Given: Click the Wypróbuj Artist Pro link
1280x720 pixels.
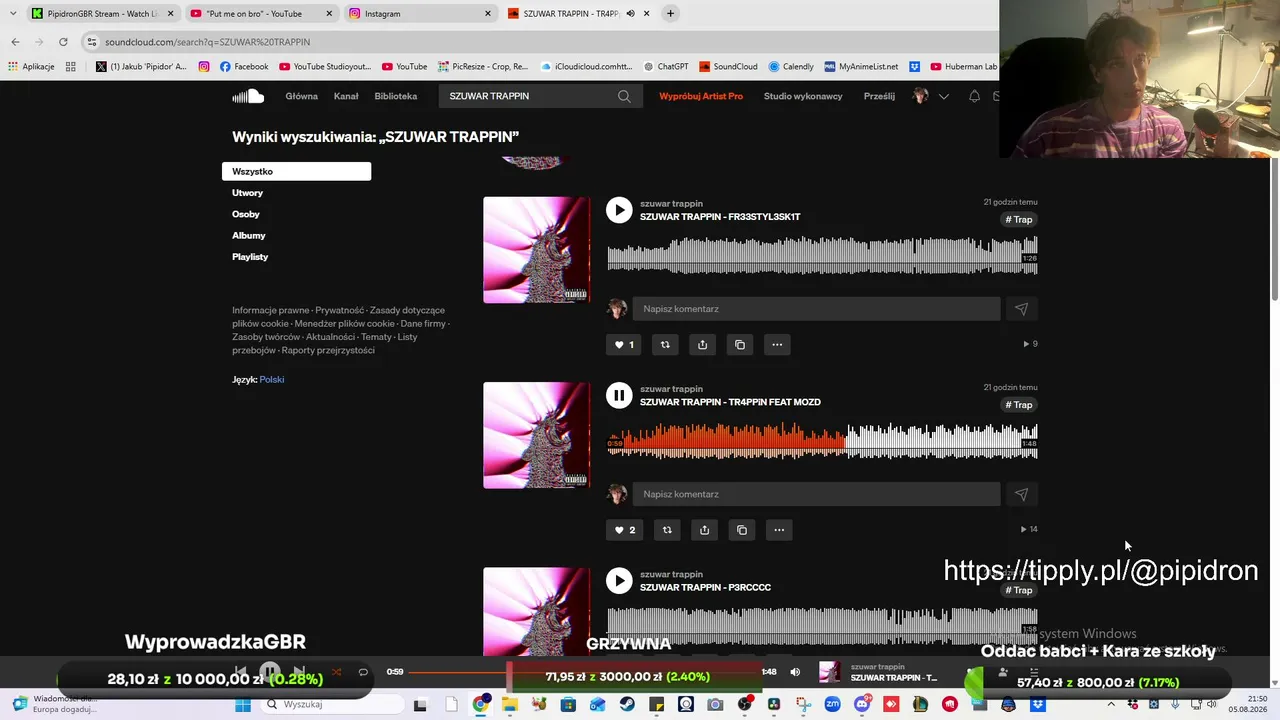Looking at the screenshot, I should [x=701, y=96].
